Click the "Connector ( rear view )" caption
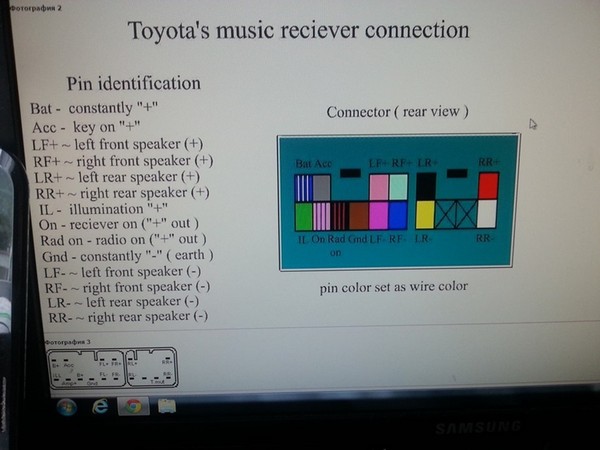The width and height of the screenshot is (600, 450). (397, 112)
